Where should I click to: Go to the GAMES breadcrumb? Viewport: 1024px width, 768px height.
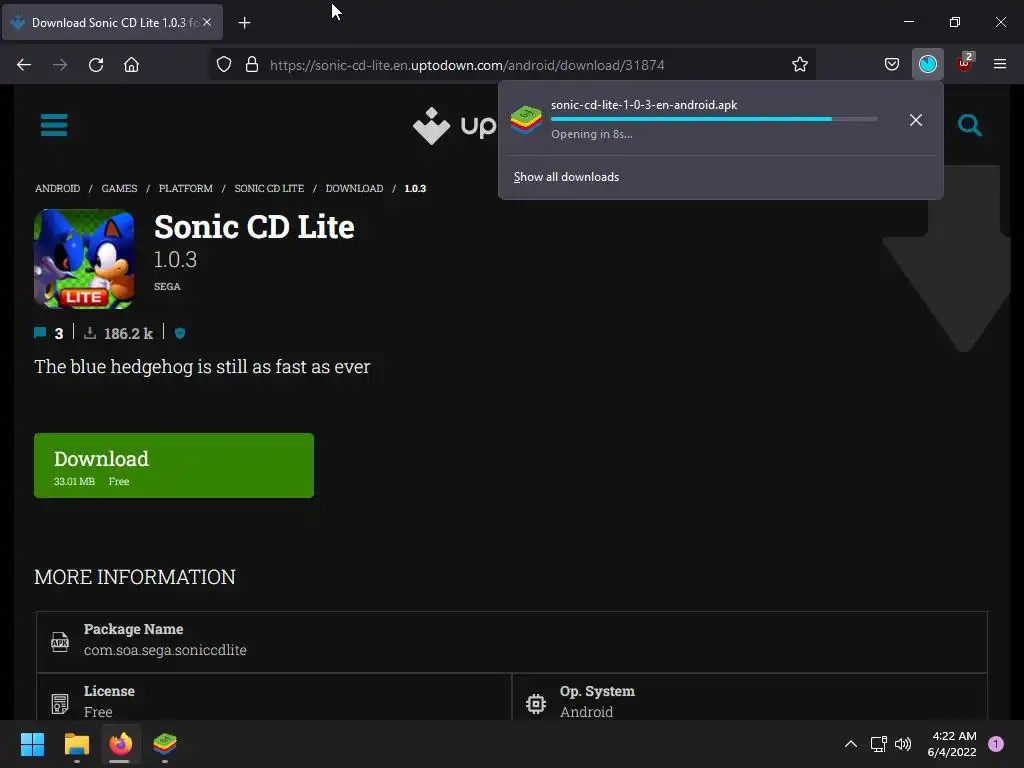tap(120, 188)
